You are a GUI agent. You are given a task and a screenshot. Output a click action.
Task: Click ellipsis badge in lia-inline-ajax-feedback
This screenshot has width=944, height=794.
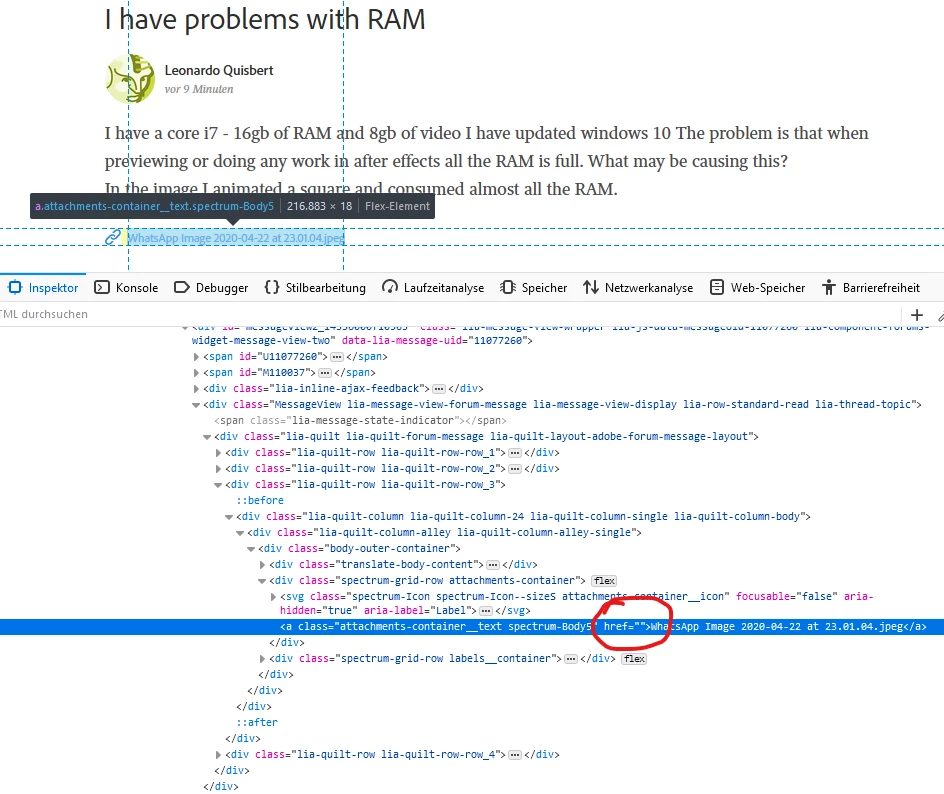pyautogui.click(x=439, y=389)
